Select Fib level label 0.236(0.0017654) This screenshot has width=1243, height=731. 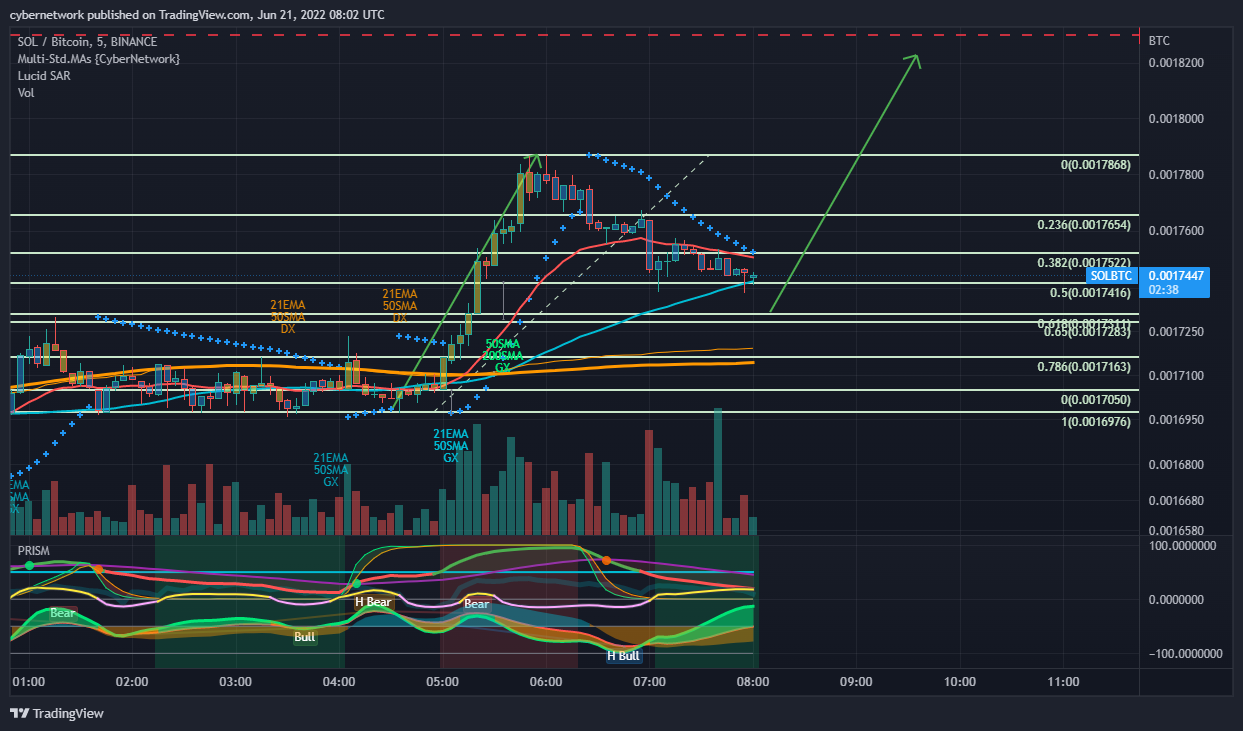(x=1083, y=225)
